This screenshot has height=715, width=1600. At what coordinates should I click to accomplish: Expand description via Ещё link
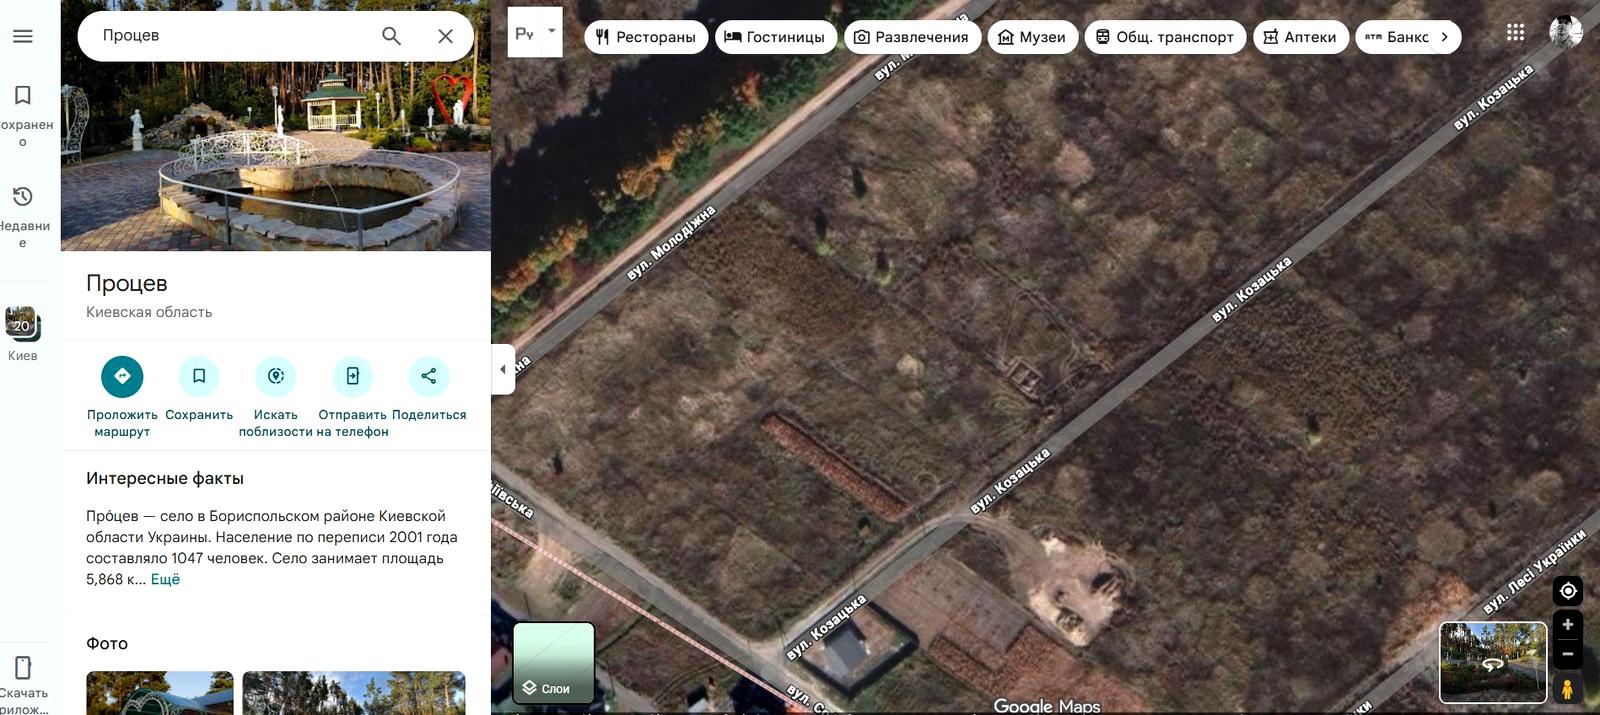click(x=165, y=580)
